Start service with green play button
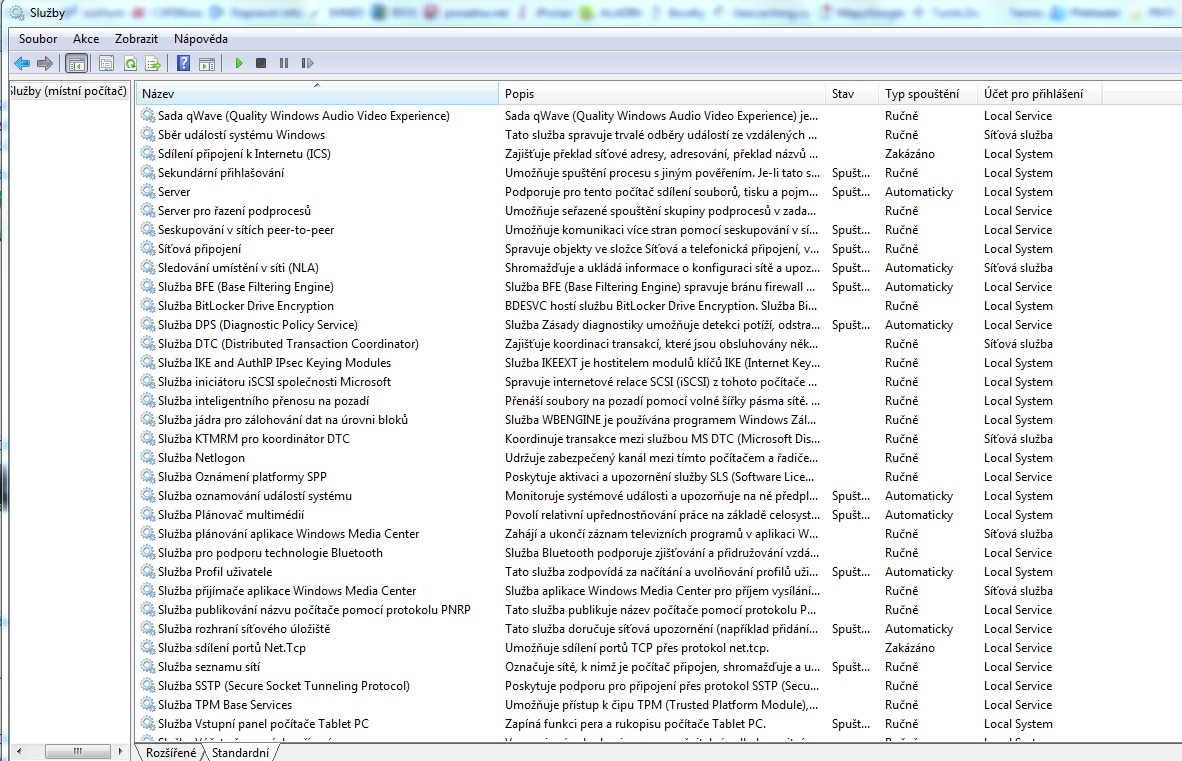1182x761 pixels. pos(239,63)
